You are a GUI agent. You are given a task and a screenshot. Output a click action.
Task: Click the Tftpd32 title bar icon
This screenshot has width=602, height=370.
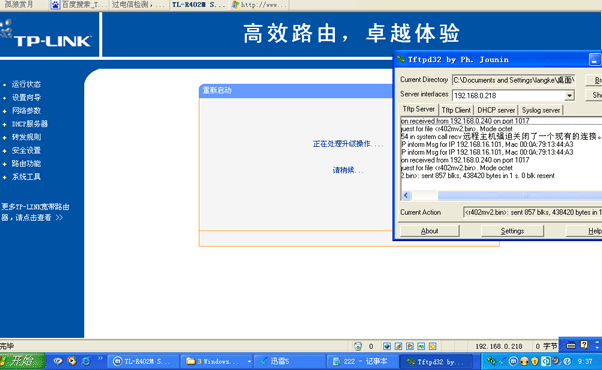pos(401,59)
